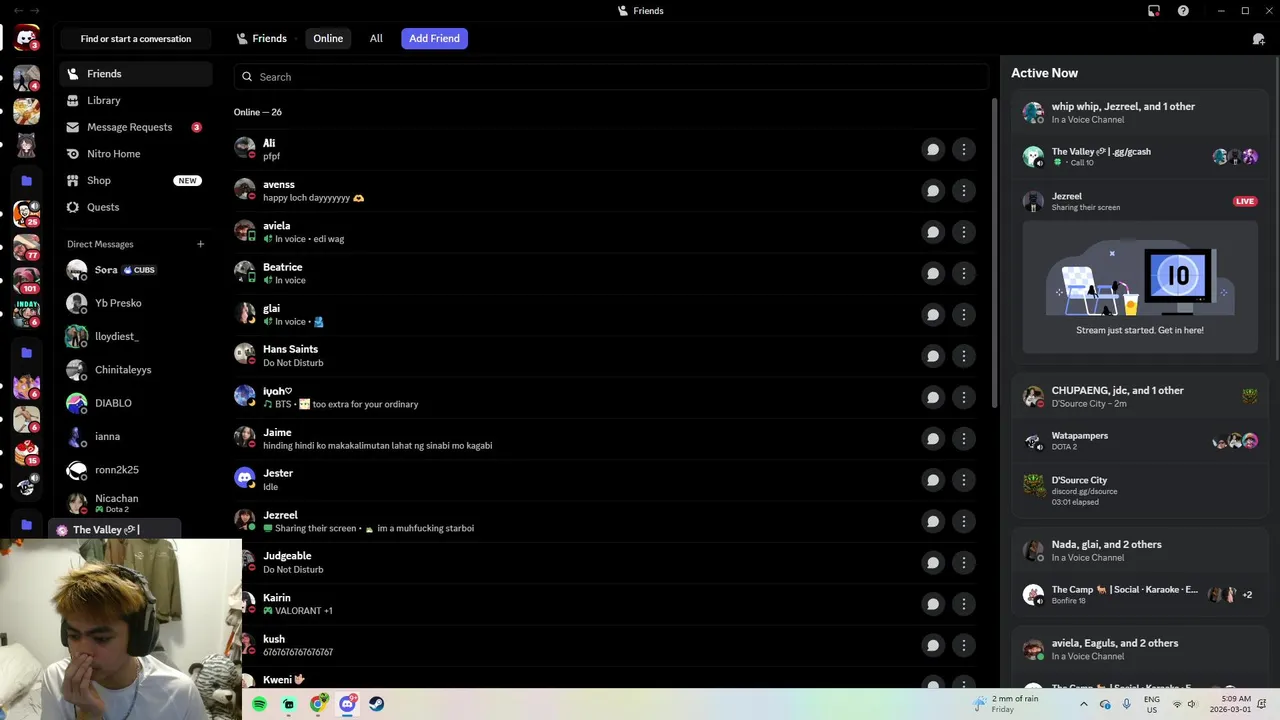Open DM with Nicachan

click(136, 503)
